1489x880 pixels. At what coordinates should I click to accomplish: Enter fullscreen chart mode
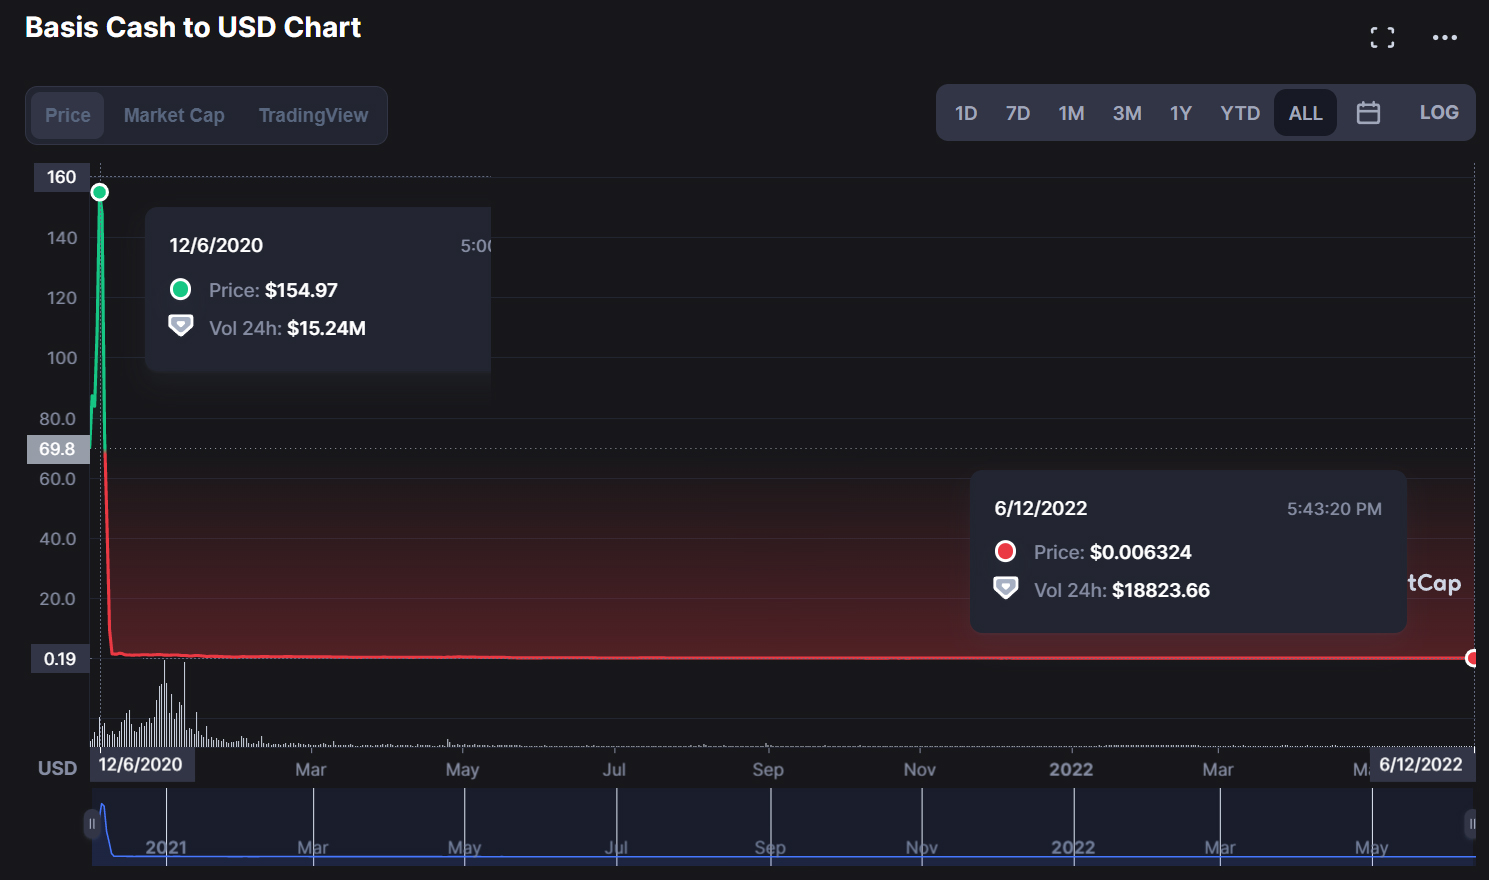pos(1382,38)
